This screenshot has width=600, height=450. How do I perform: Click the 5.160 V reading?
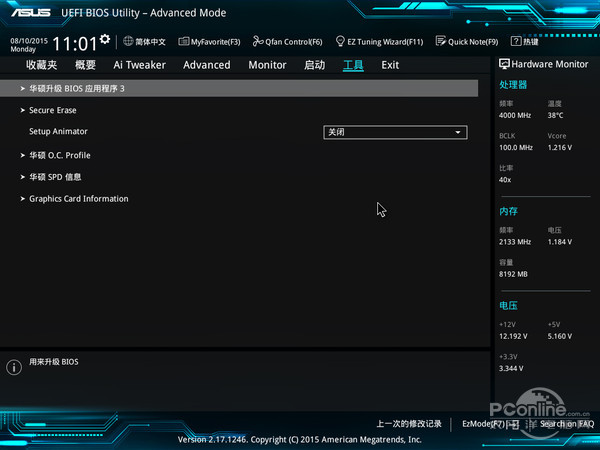559,336
